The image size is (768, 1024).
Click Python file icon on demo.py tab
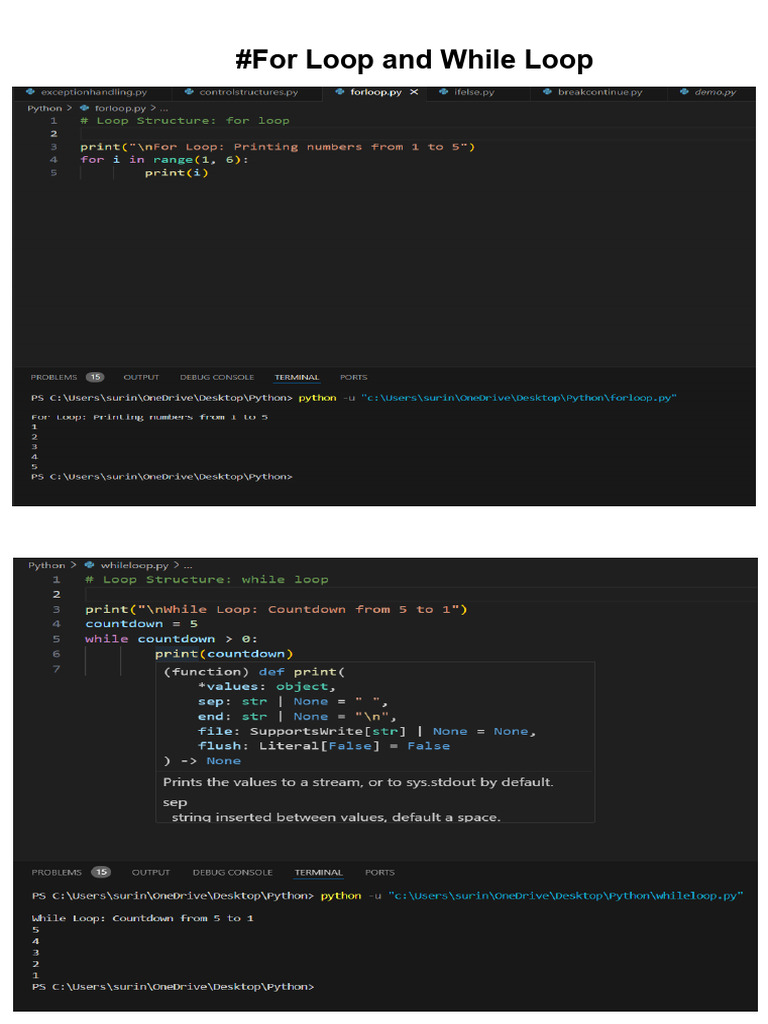pos(684,92)
